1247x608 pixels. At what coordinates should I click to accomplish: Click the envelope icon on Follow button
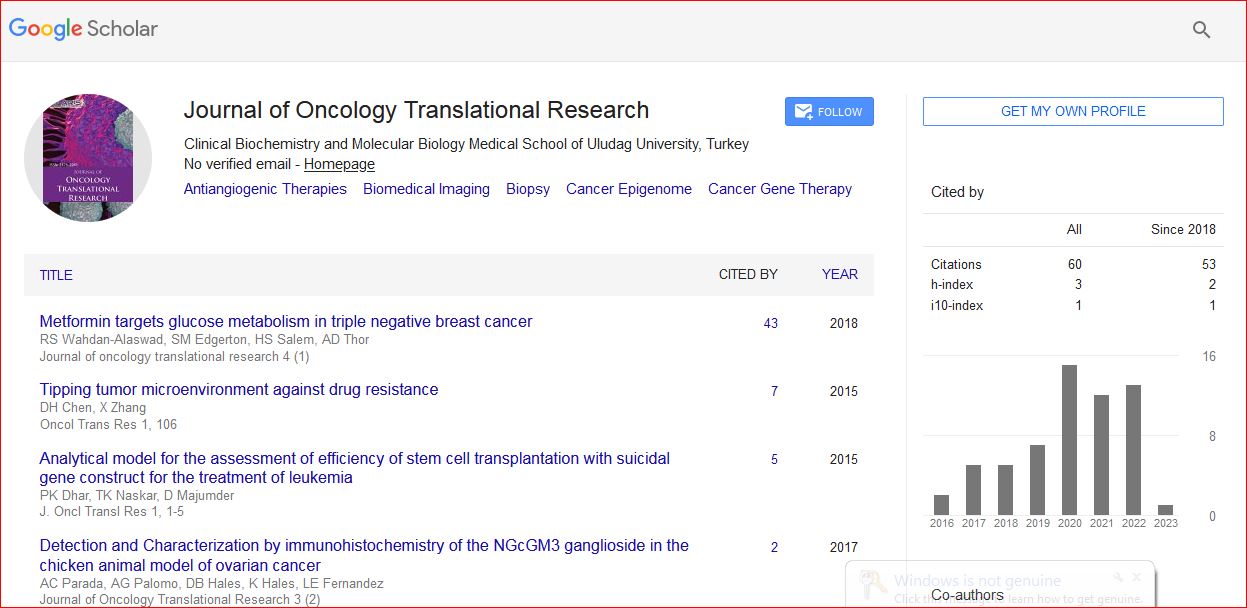pos(803,112)
